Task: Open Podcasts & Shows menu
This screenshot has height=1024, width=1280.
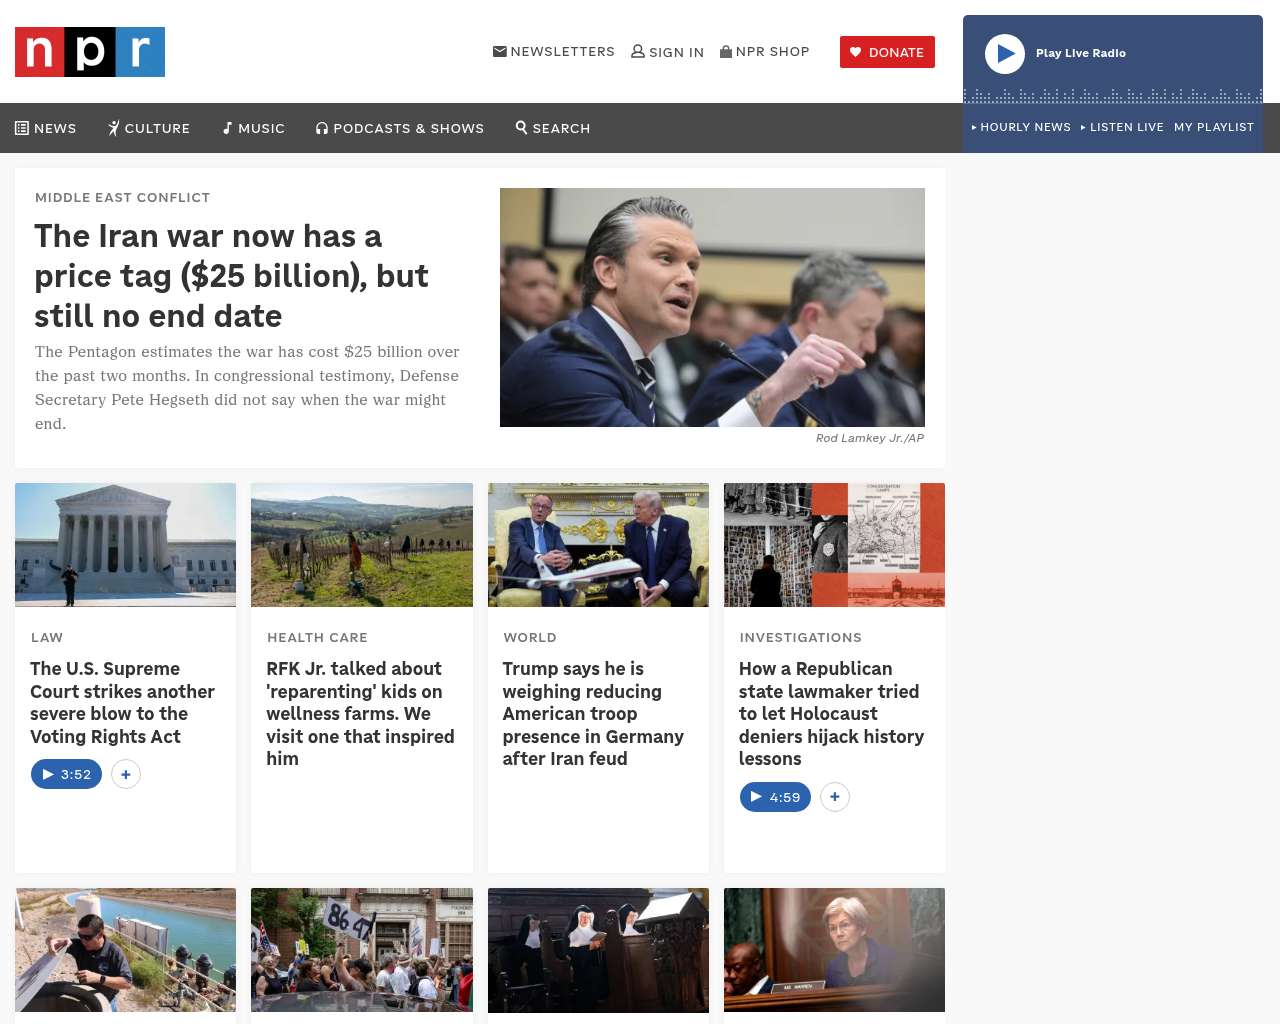Action: [x=400, y=128]
